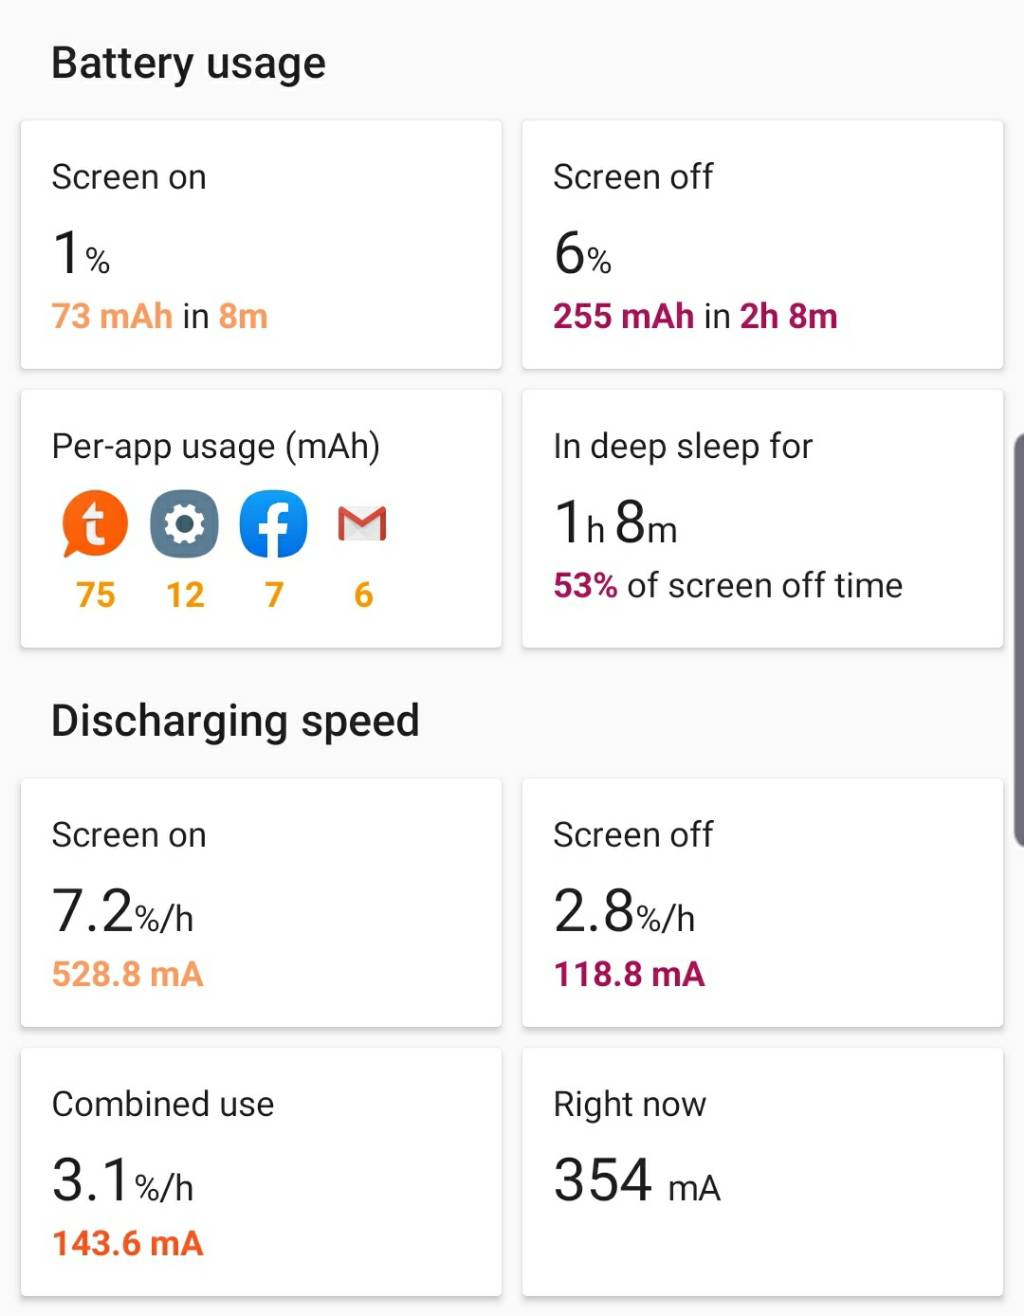Click the scrollbar handle on right edge
This screenshot has height=1316, width=1024.
pyautogui.click(x=1018, y=640)
